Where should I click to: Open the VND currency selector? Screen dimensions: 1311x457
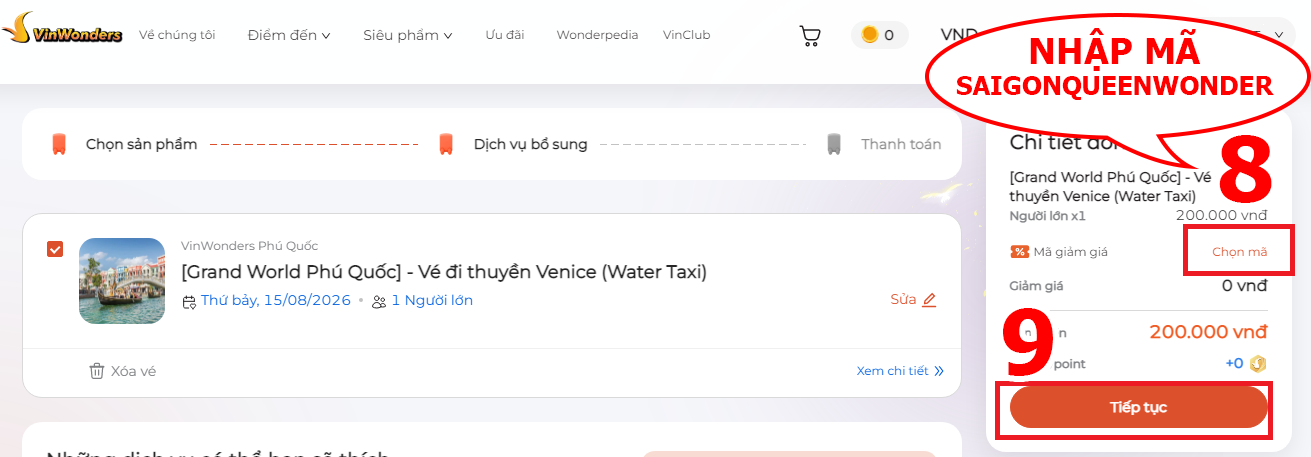(x=959, y=34)
